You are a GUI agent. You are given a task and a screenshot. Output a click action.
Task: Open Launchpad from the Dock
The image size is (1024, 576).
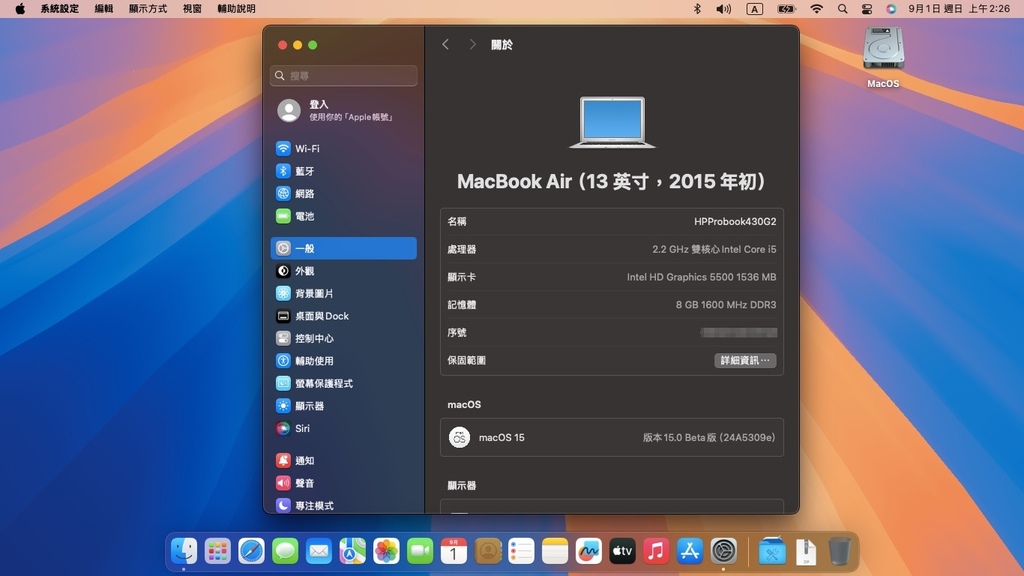pos(217,551)
